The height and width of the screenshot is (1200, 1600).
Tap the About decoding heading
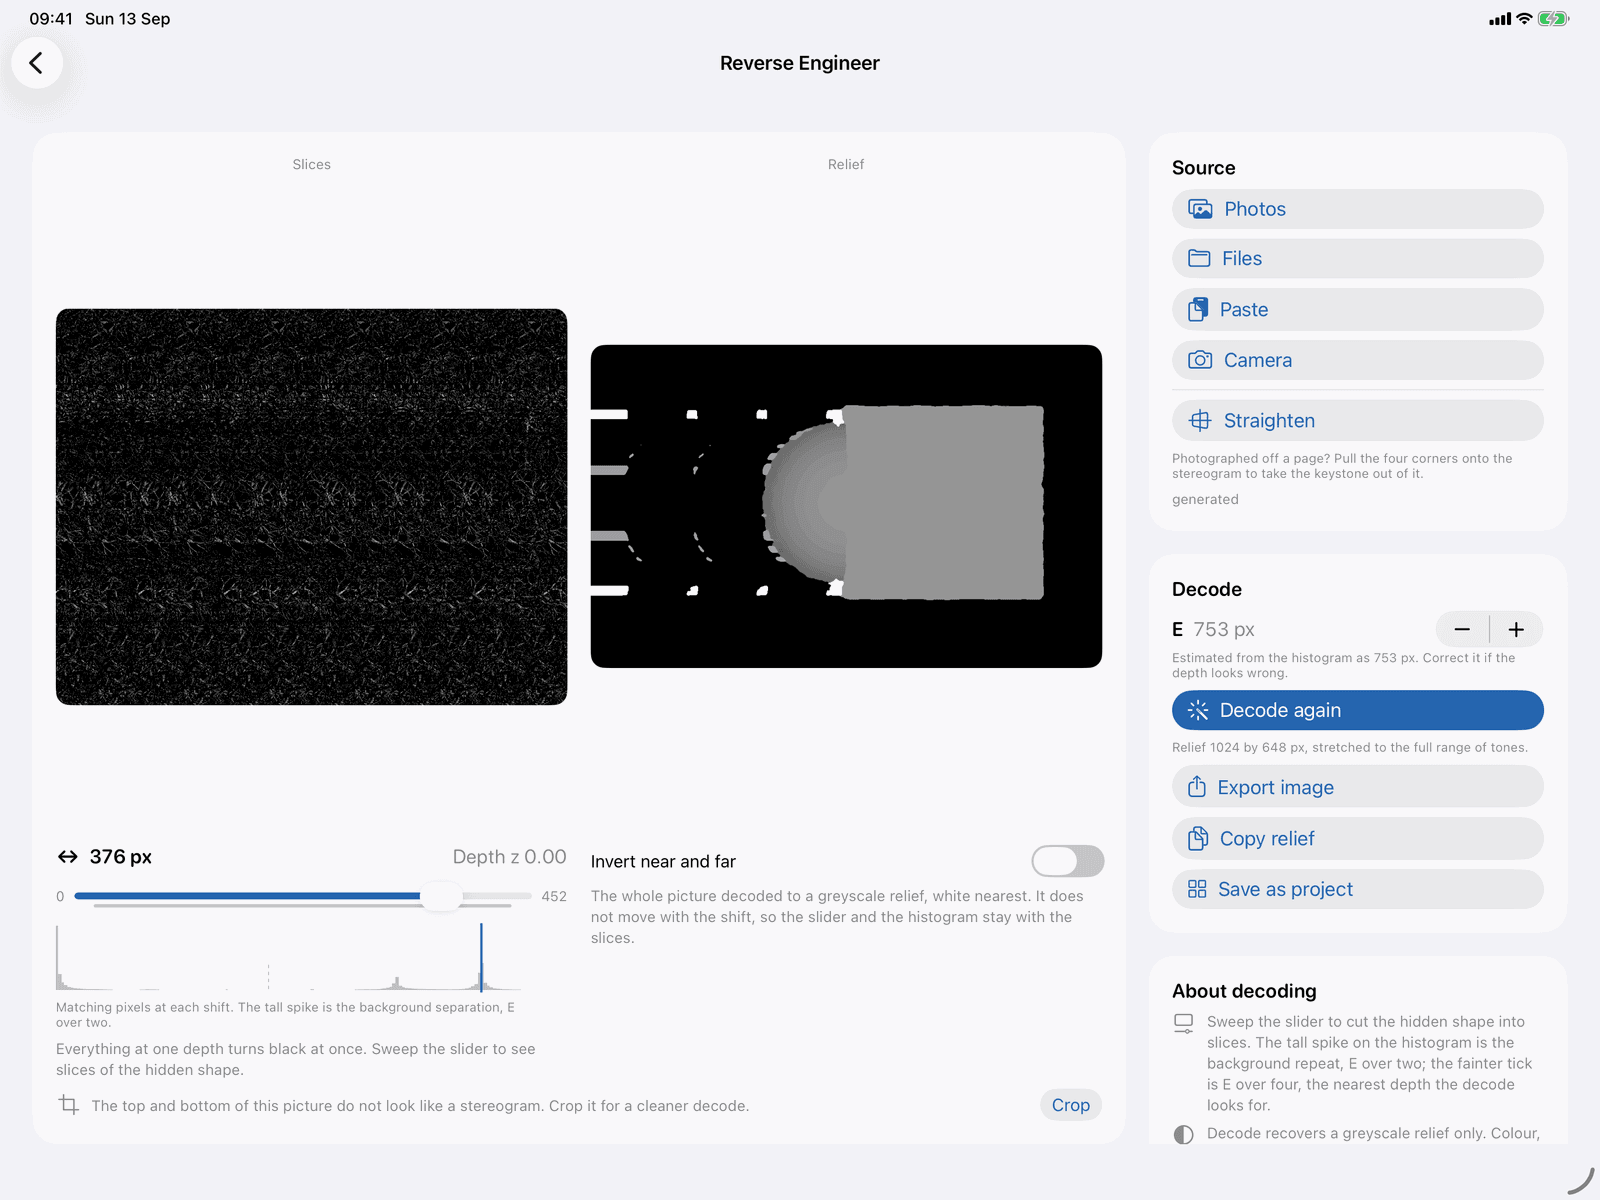click(x=1244, y=991)
